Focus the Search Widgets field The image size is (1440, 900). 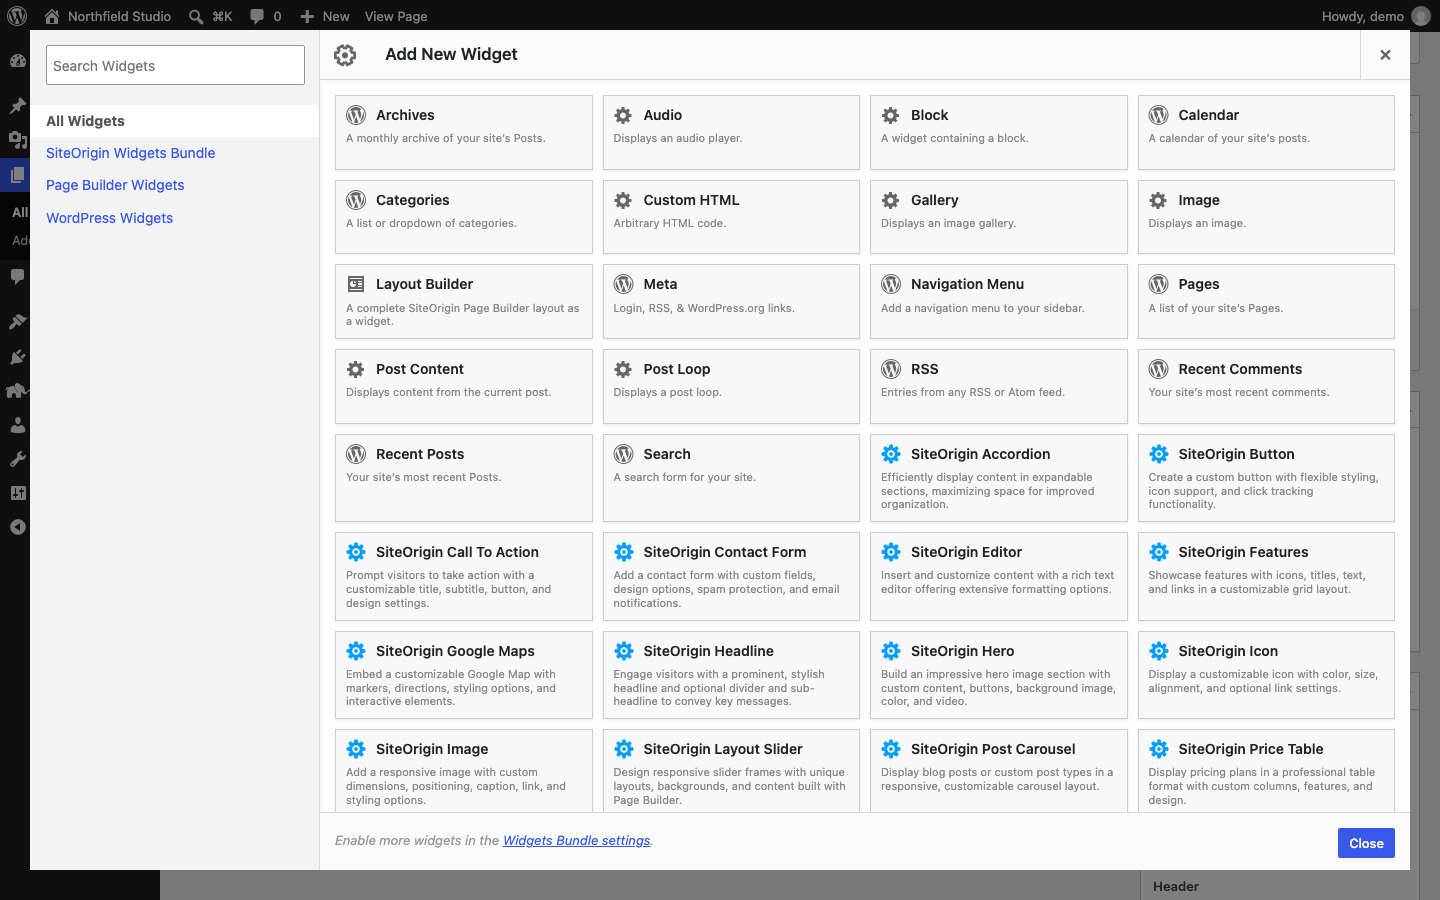point(175,65)
